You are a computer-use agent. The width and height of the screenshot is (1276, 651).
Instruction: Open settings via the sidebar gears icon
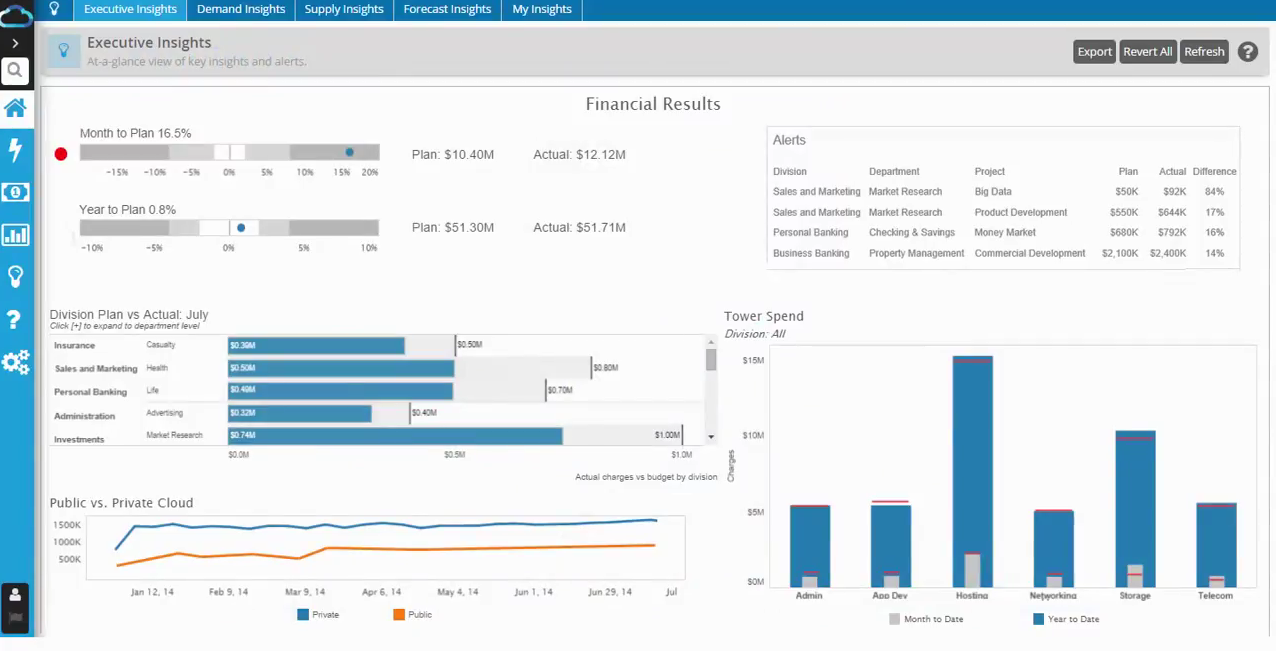(x=15, y=362)
